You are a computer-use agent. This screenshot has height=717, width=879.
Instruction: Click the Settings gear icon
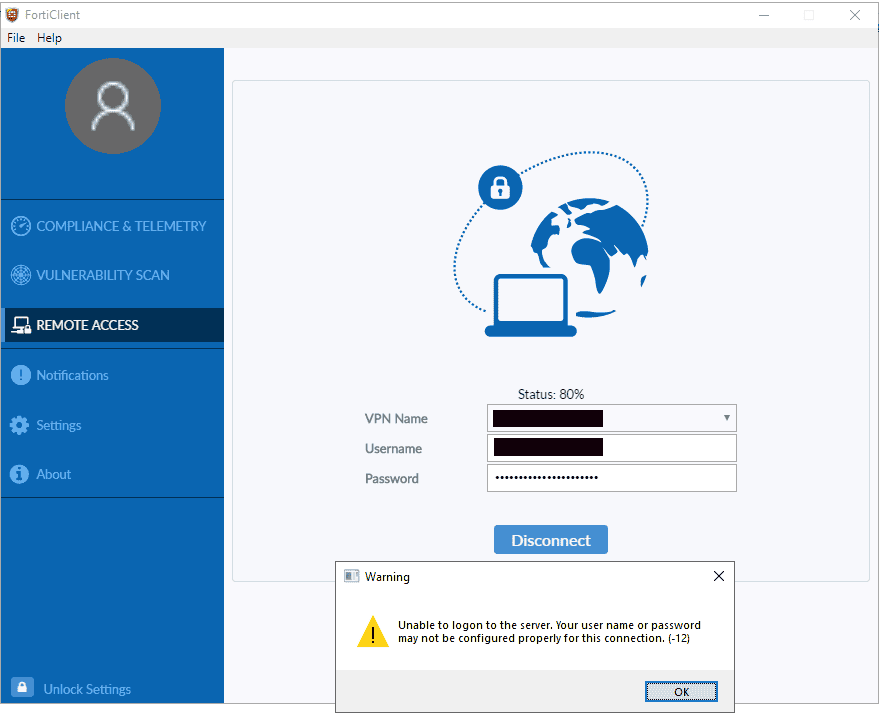20,425
